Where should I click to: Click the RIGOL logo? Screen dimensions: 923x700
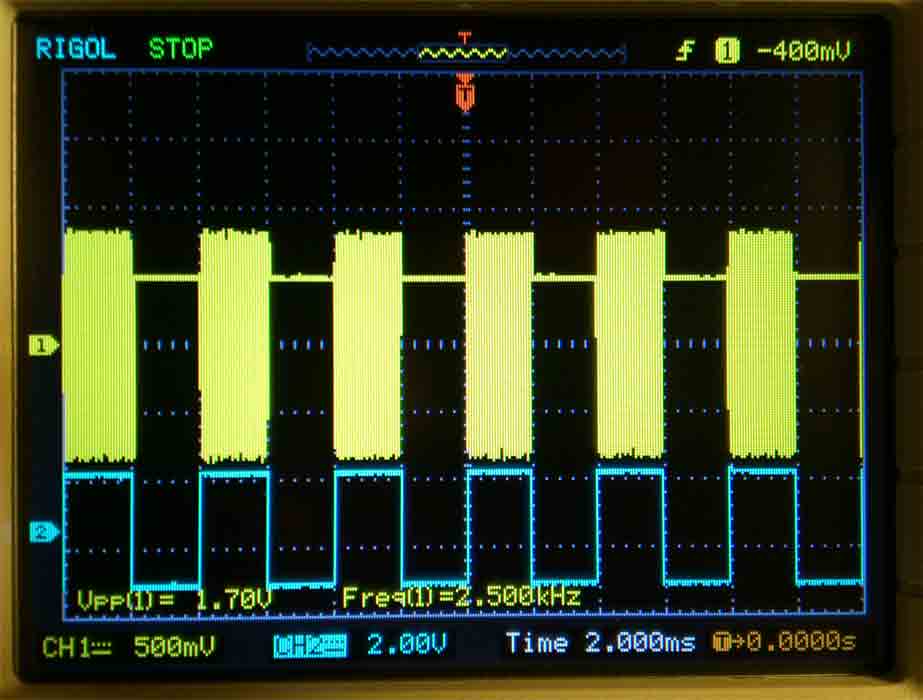[x=76, y=49]
